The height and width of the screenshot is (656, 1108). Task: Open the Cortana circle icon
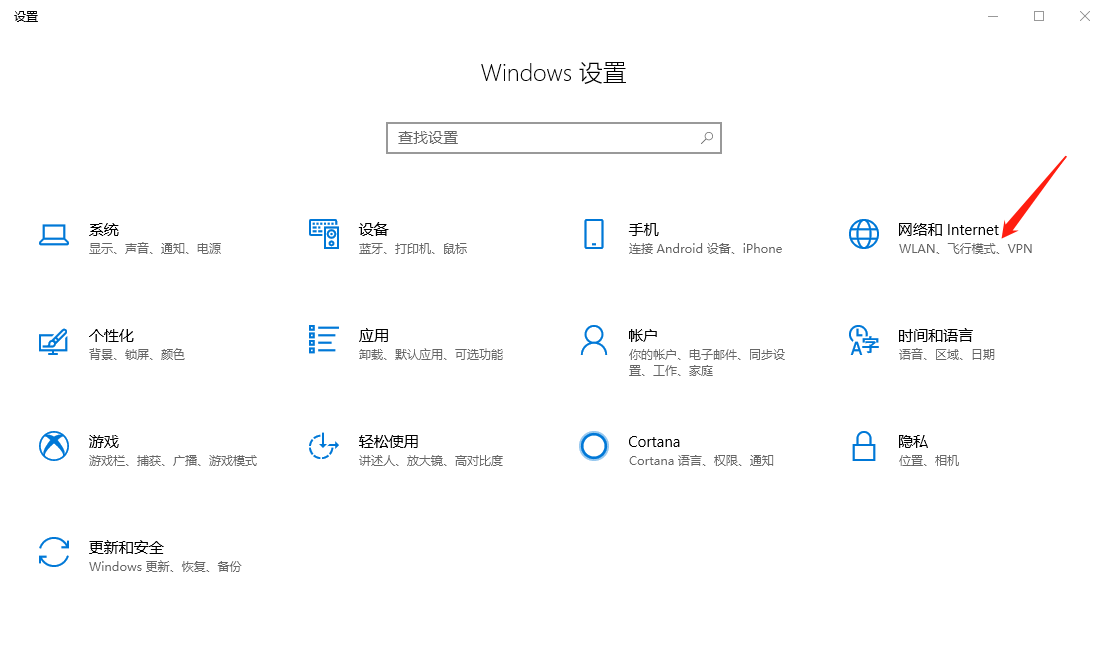[594, 446]
